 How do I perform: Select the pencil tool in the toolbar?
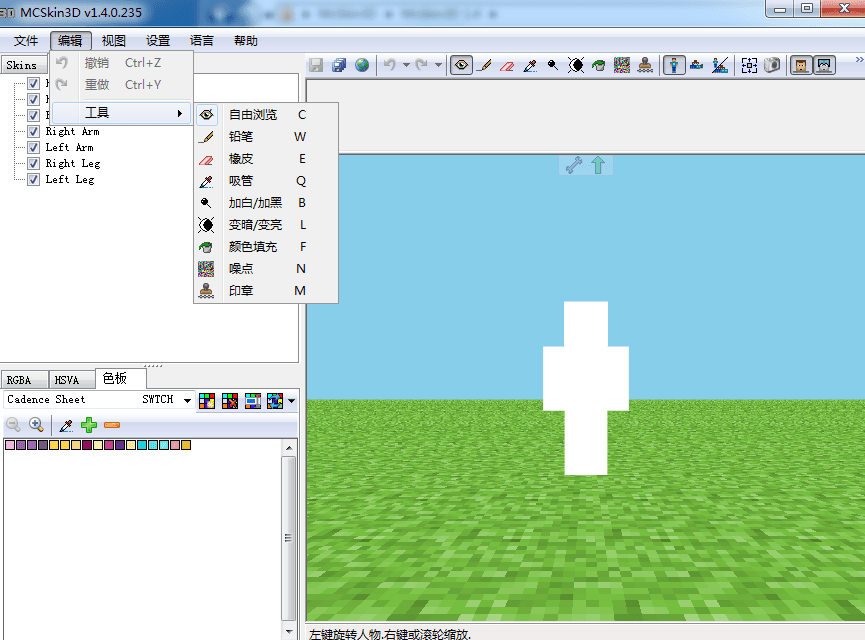[x=484, y=65]
